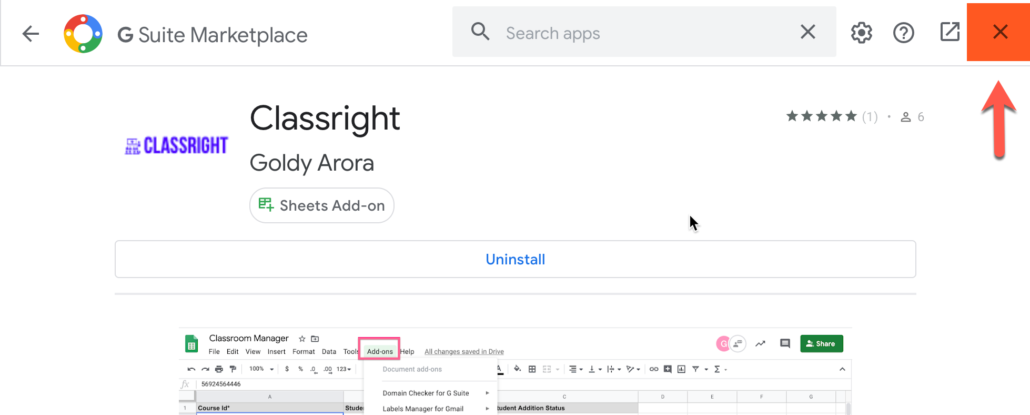Collapse preview toolbar with caret icon

[842, 369]
